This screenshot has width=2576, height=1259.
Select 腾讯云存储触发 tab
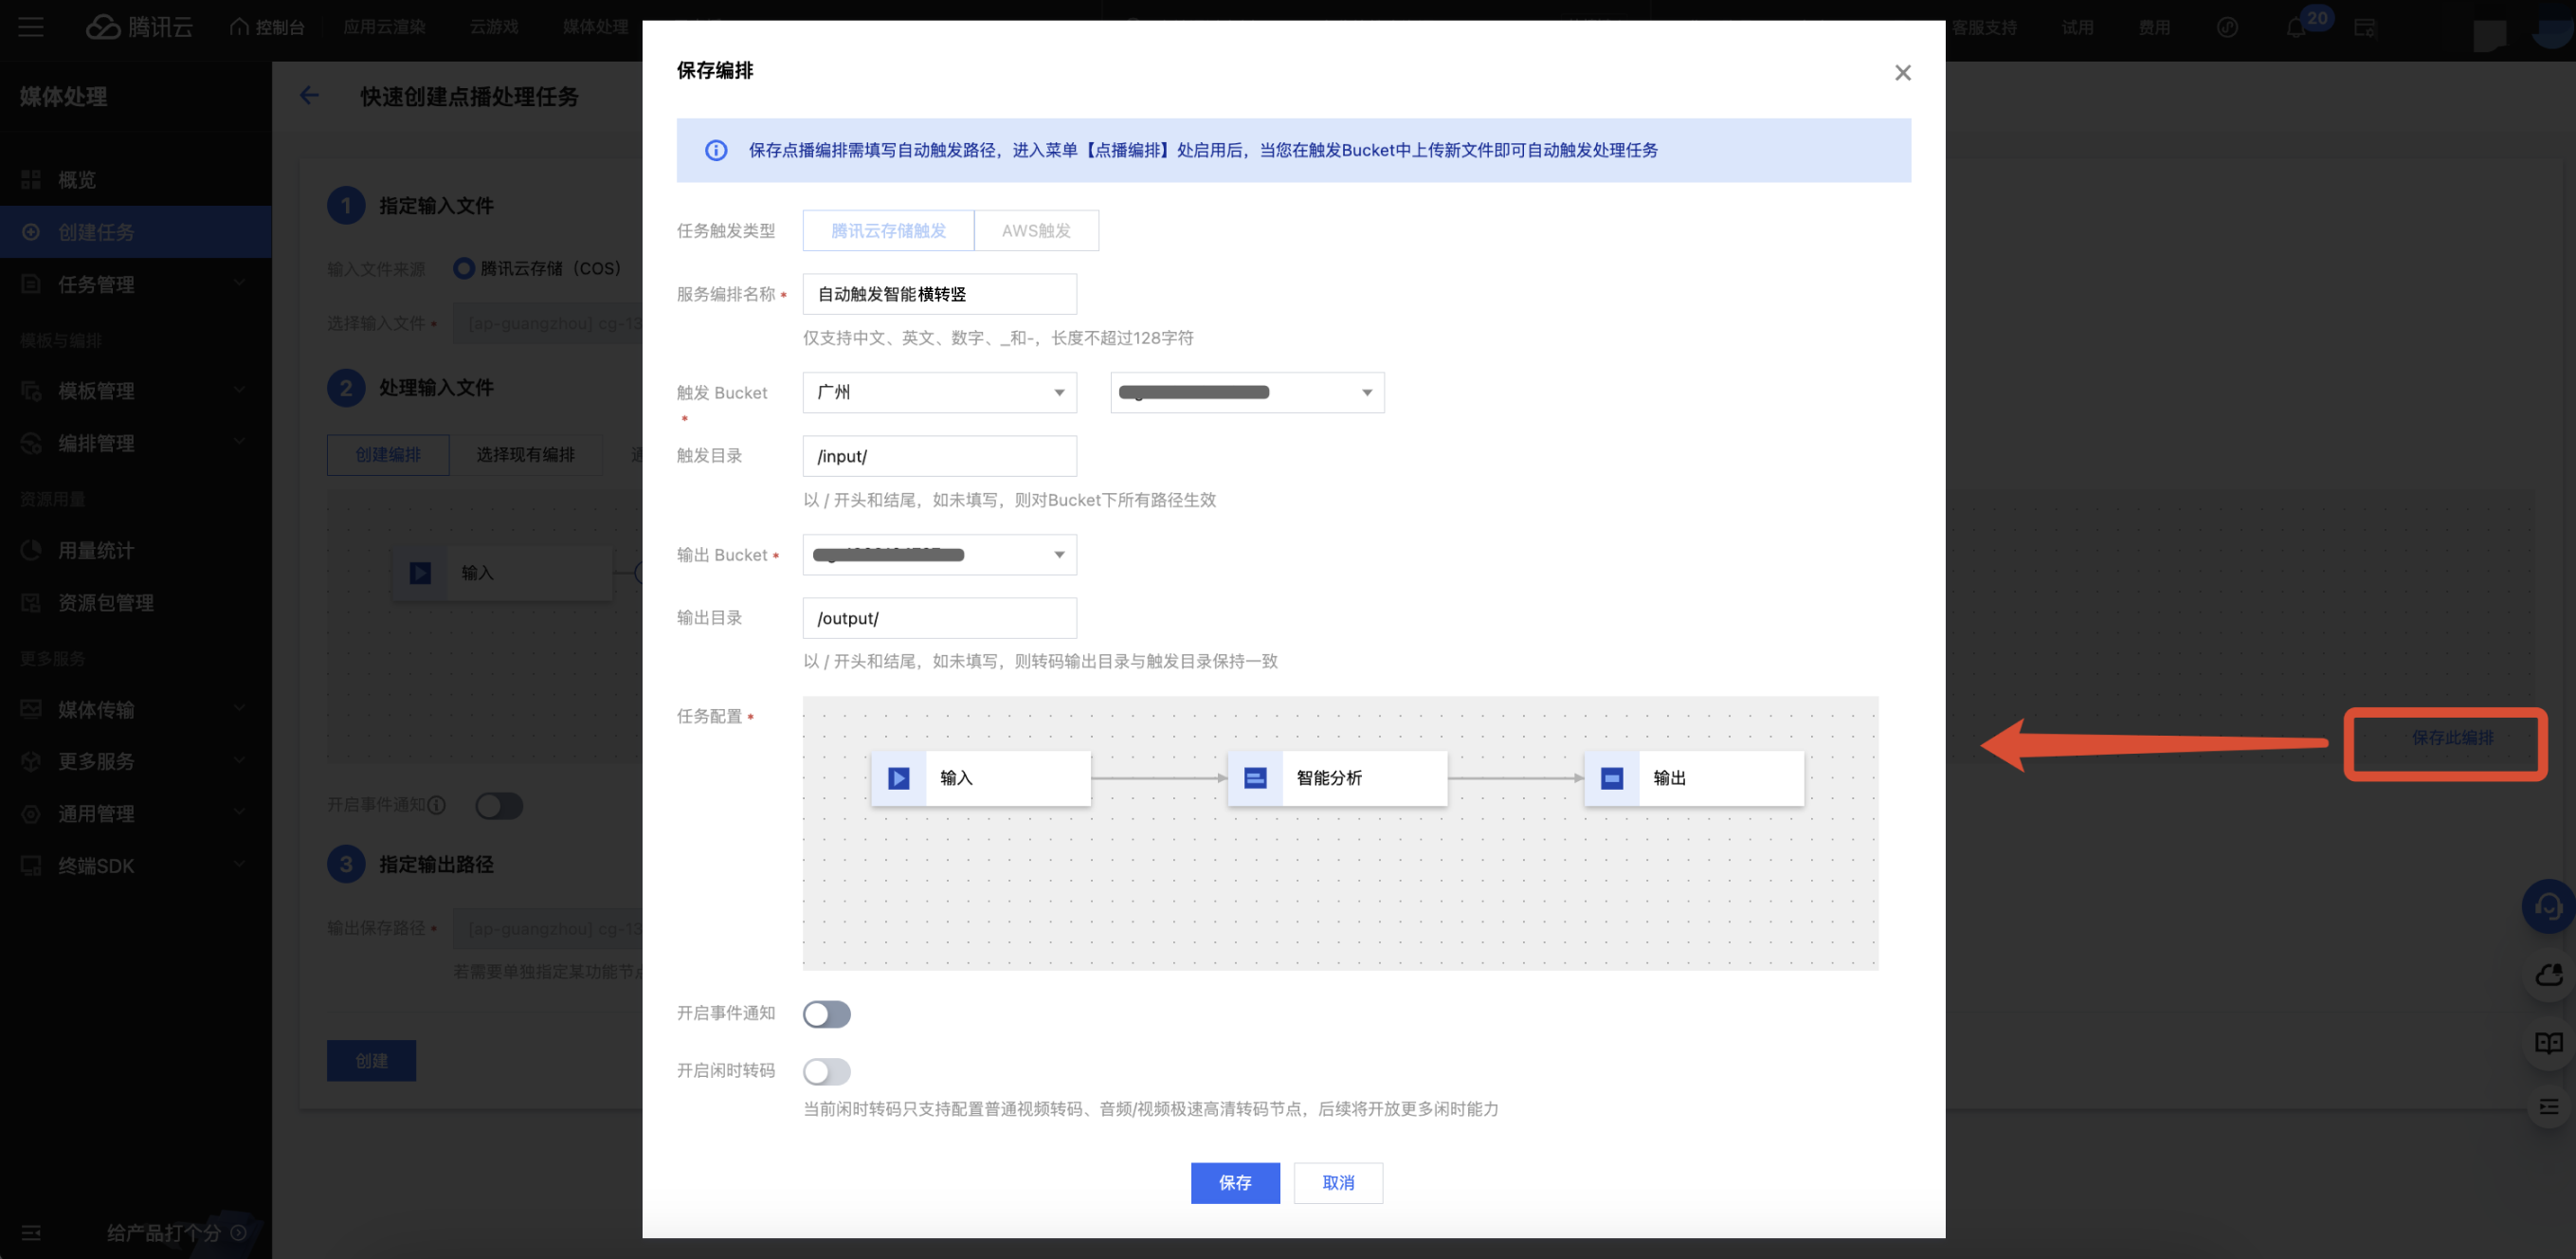click(888, 231)
